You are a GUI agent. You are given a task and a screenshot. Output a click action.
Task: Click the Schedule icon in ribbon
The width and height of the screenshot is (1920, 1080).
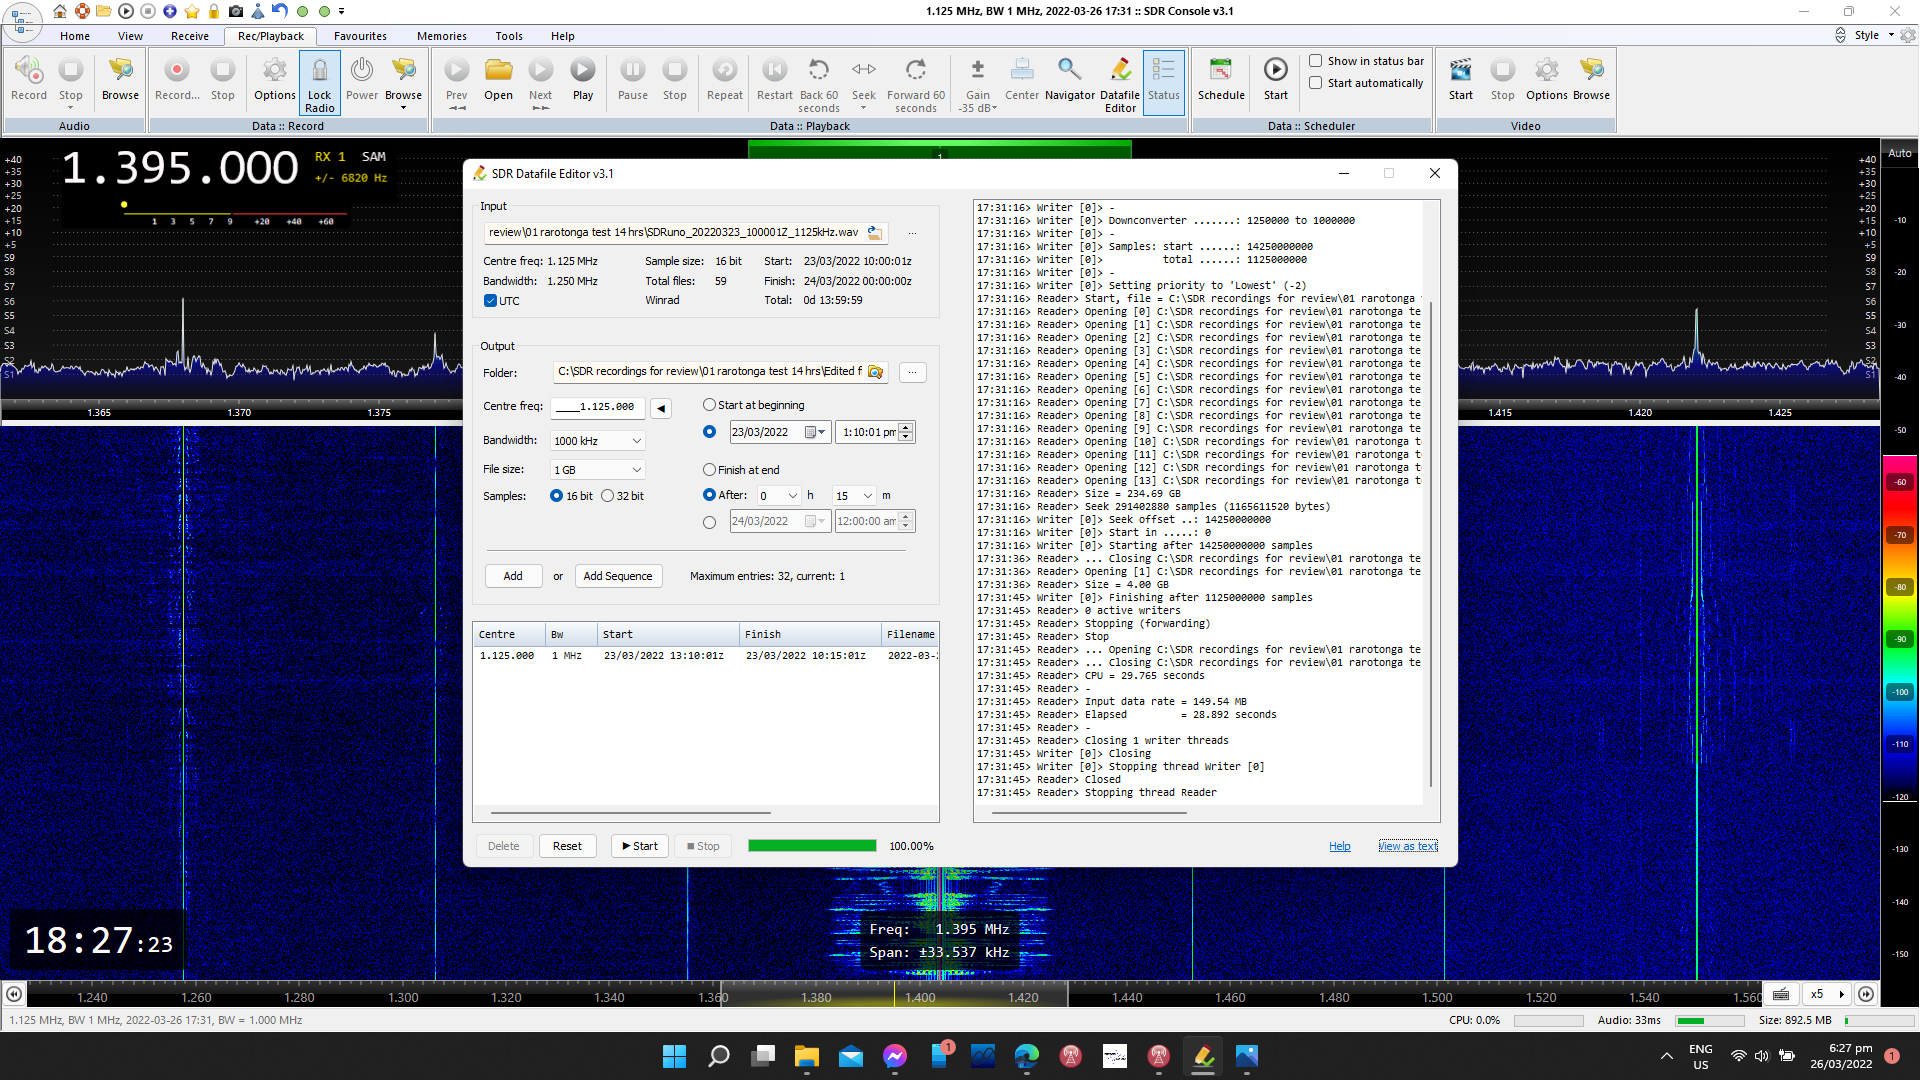(x=1221, y=70)
